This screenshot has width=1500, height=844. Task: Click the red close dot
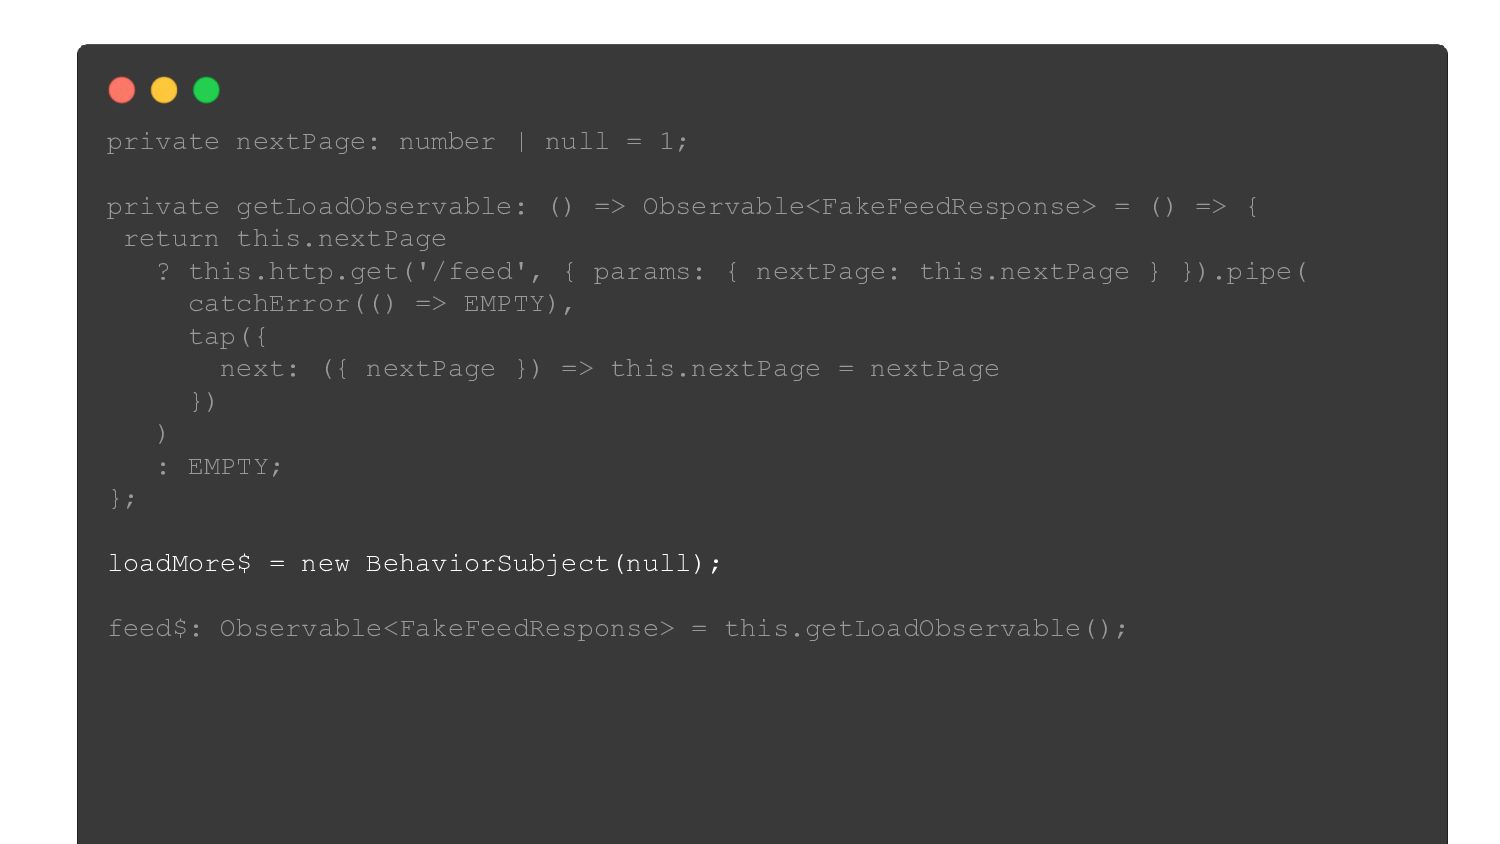pyautogui.click(x=122, y=91)
